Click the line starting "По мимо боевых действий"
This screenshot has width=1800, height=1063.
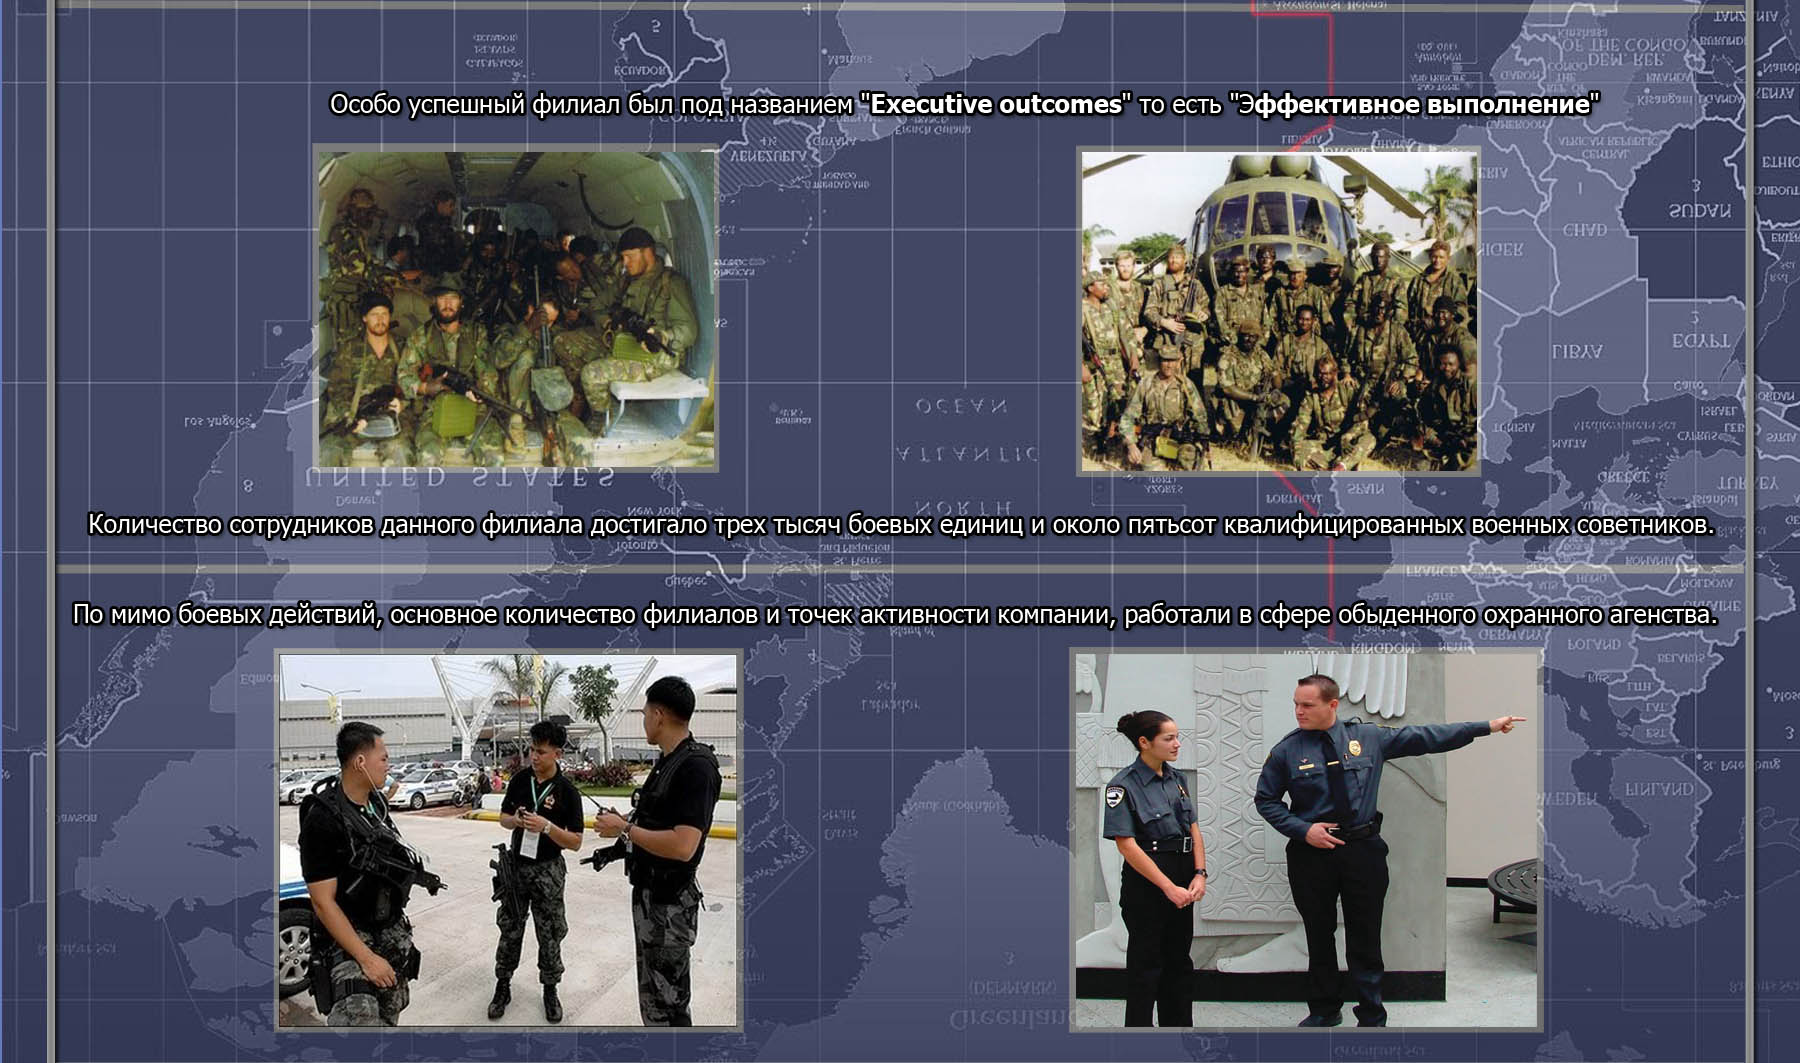point(895,615)
